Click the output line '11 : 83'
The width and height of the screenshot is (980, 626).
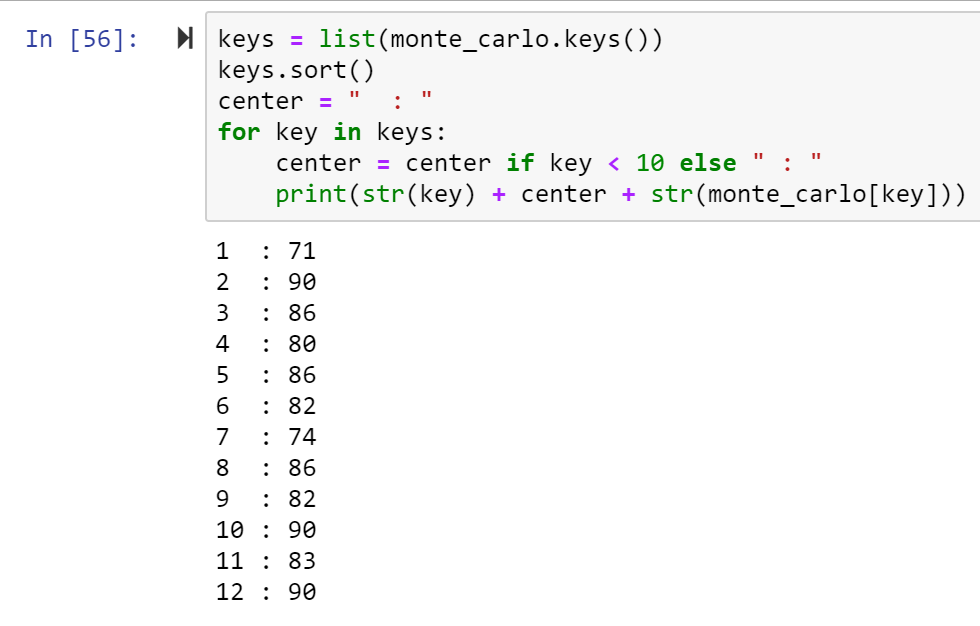tap(266, 561)
